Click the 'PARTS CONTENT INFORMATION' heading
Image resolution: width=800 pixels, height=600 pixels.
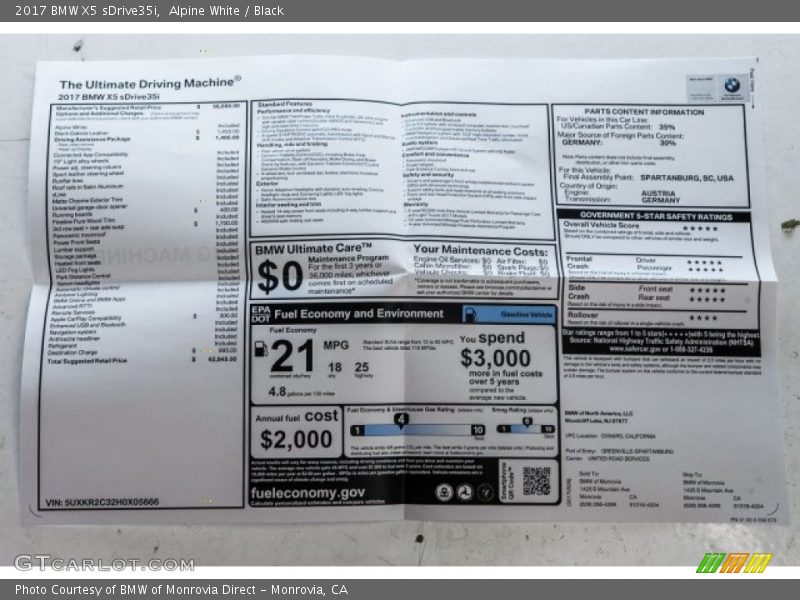[x=644, y=112]
